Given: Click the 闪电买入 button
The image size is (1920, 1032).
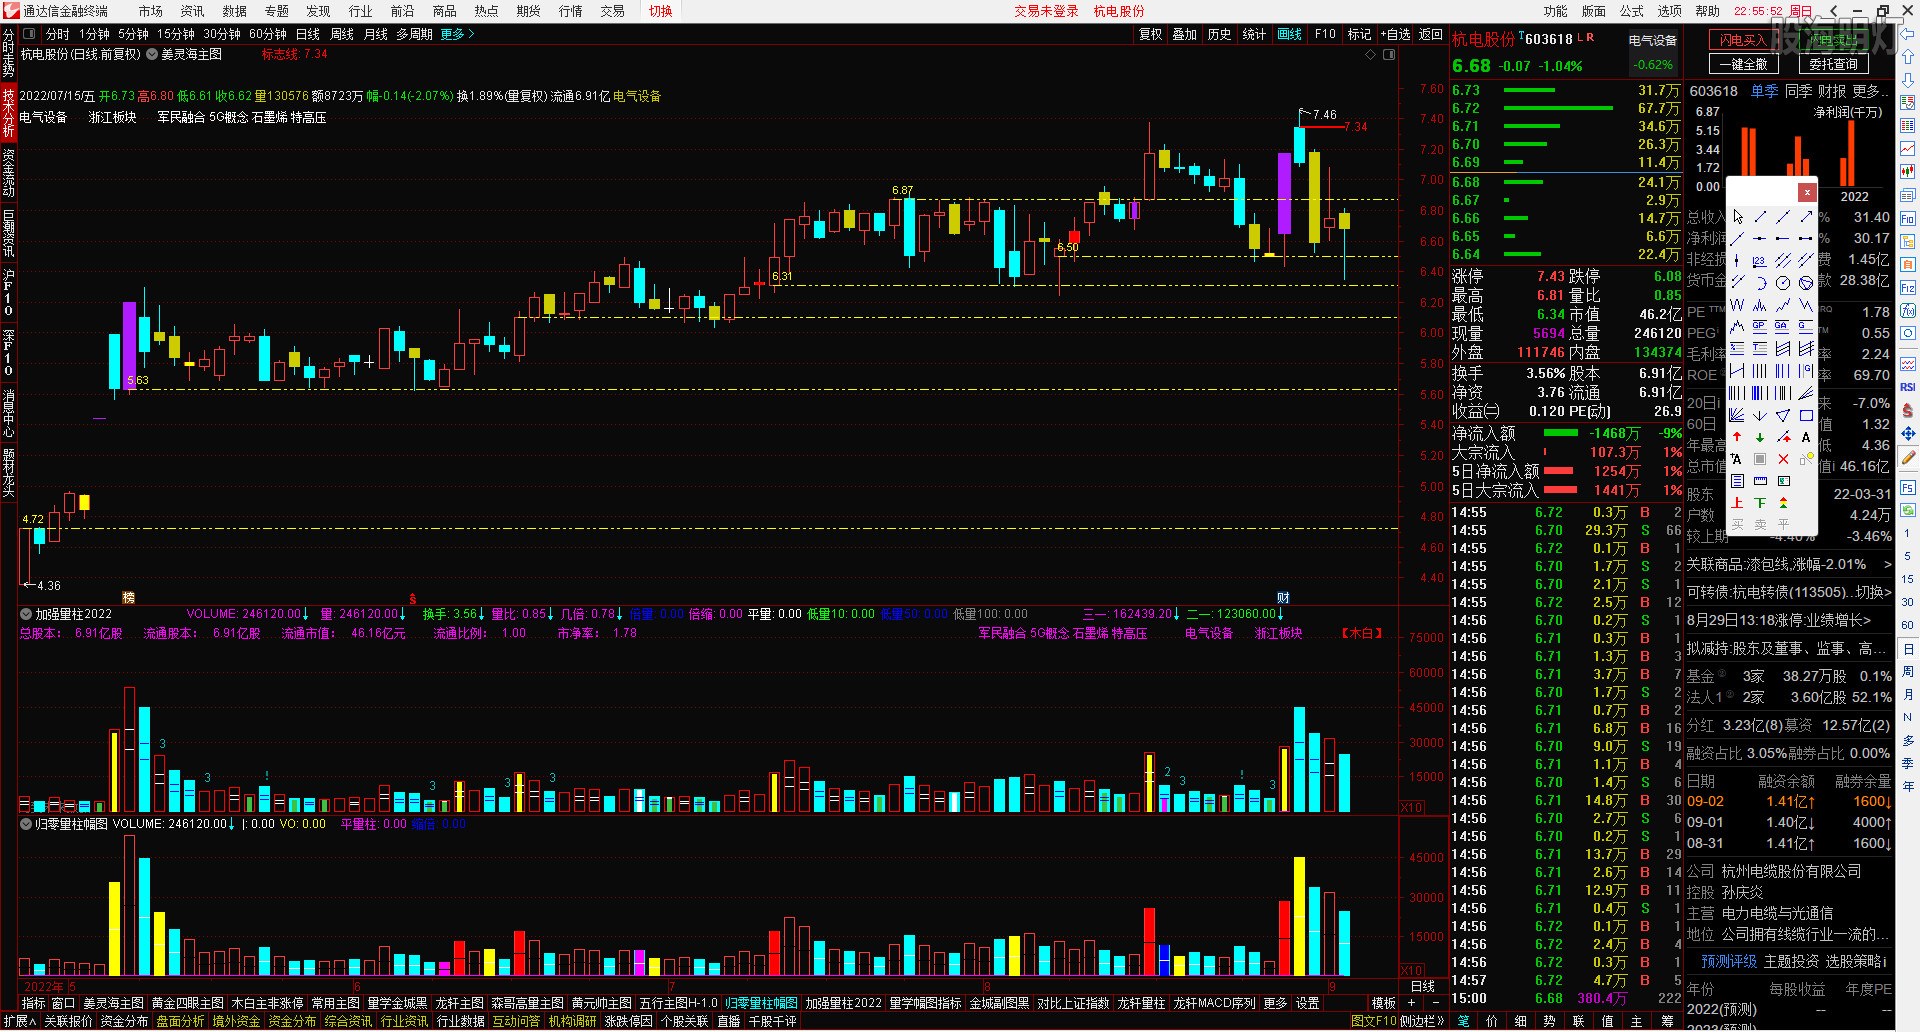Looking at the screenshot, I should point(1743,40).
